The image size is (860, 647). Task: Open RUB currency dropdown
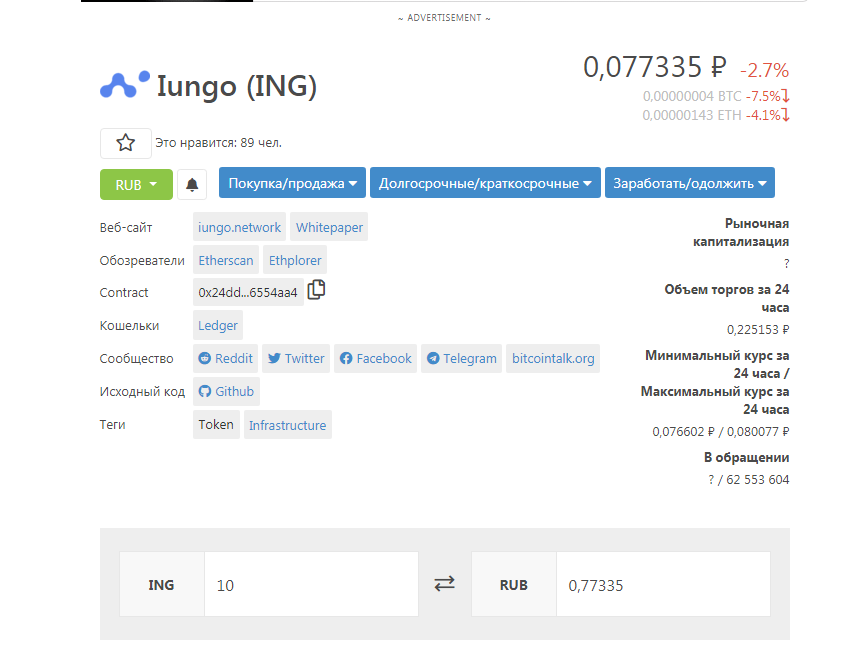click(136, 185)
